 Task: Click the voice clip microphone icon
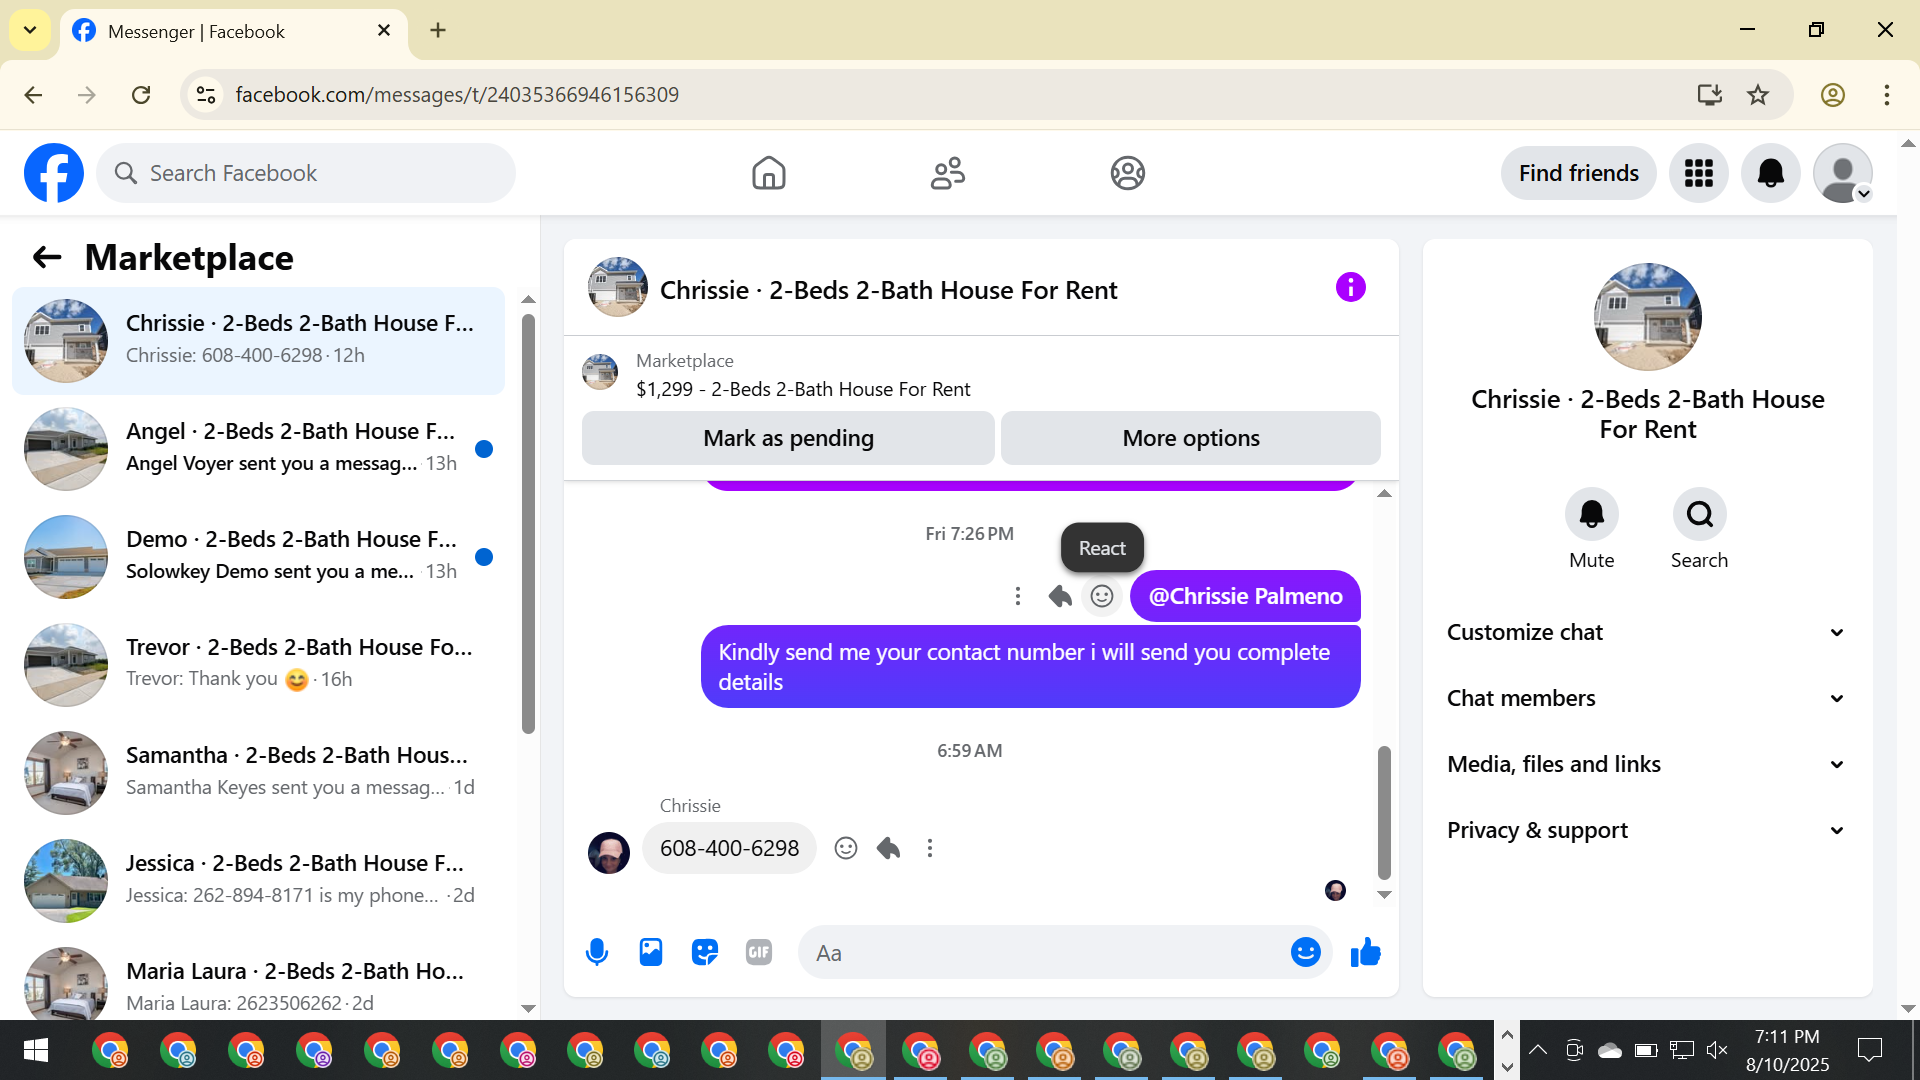[597, 952]
